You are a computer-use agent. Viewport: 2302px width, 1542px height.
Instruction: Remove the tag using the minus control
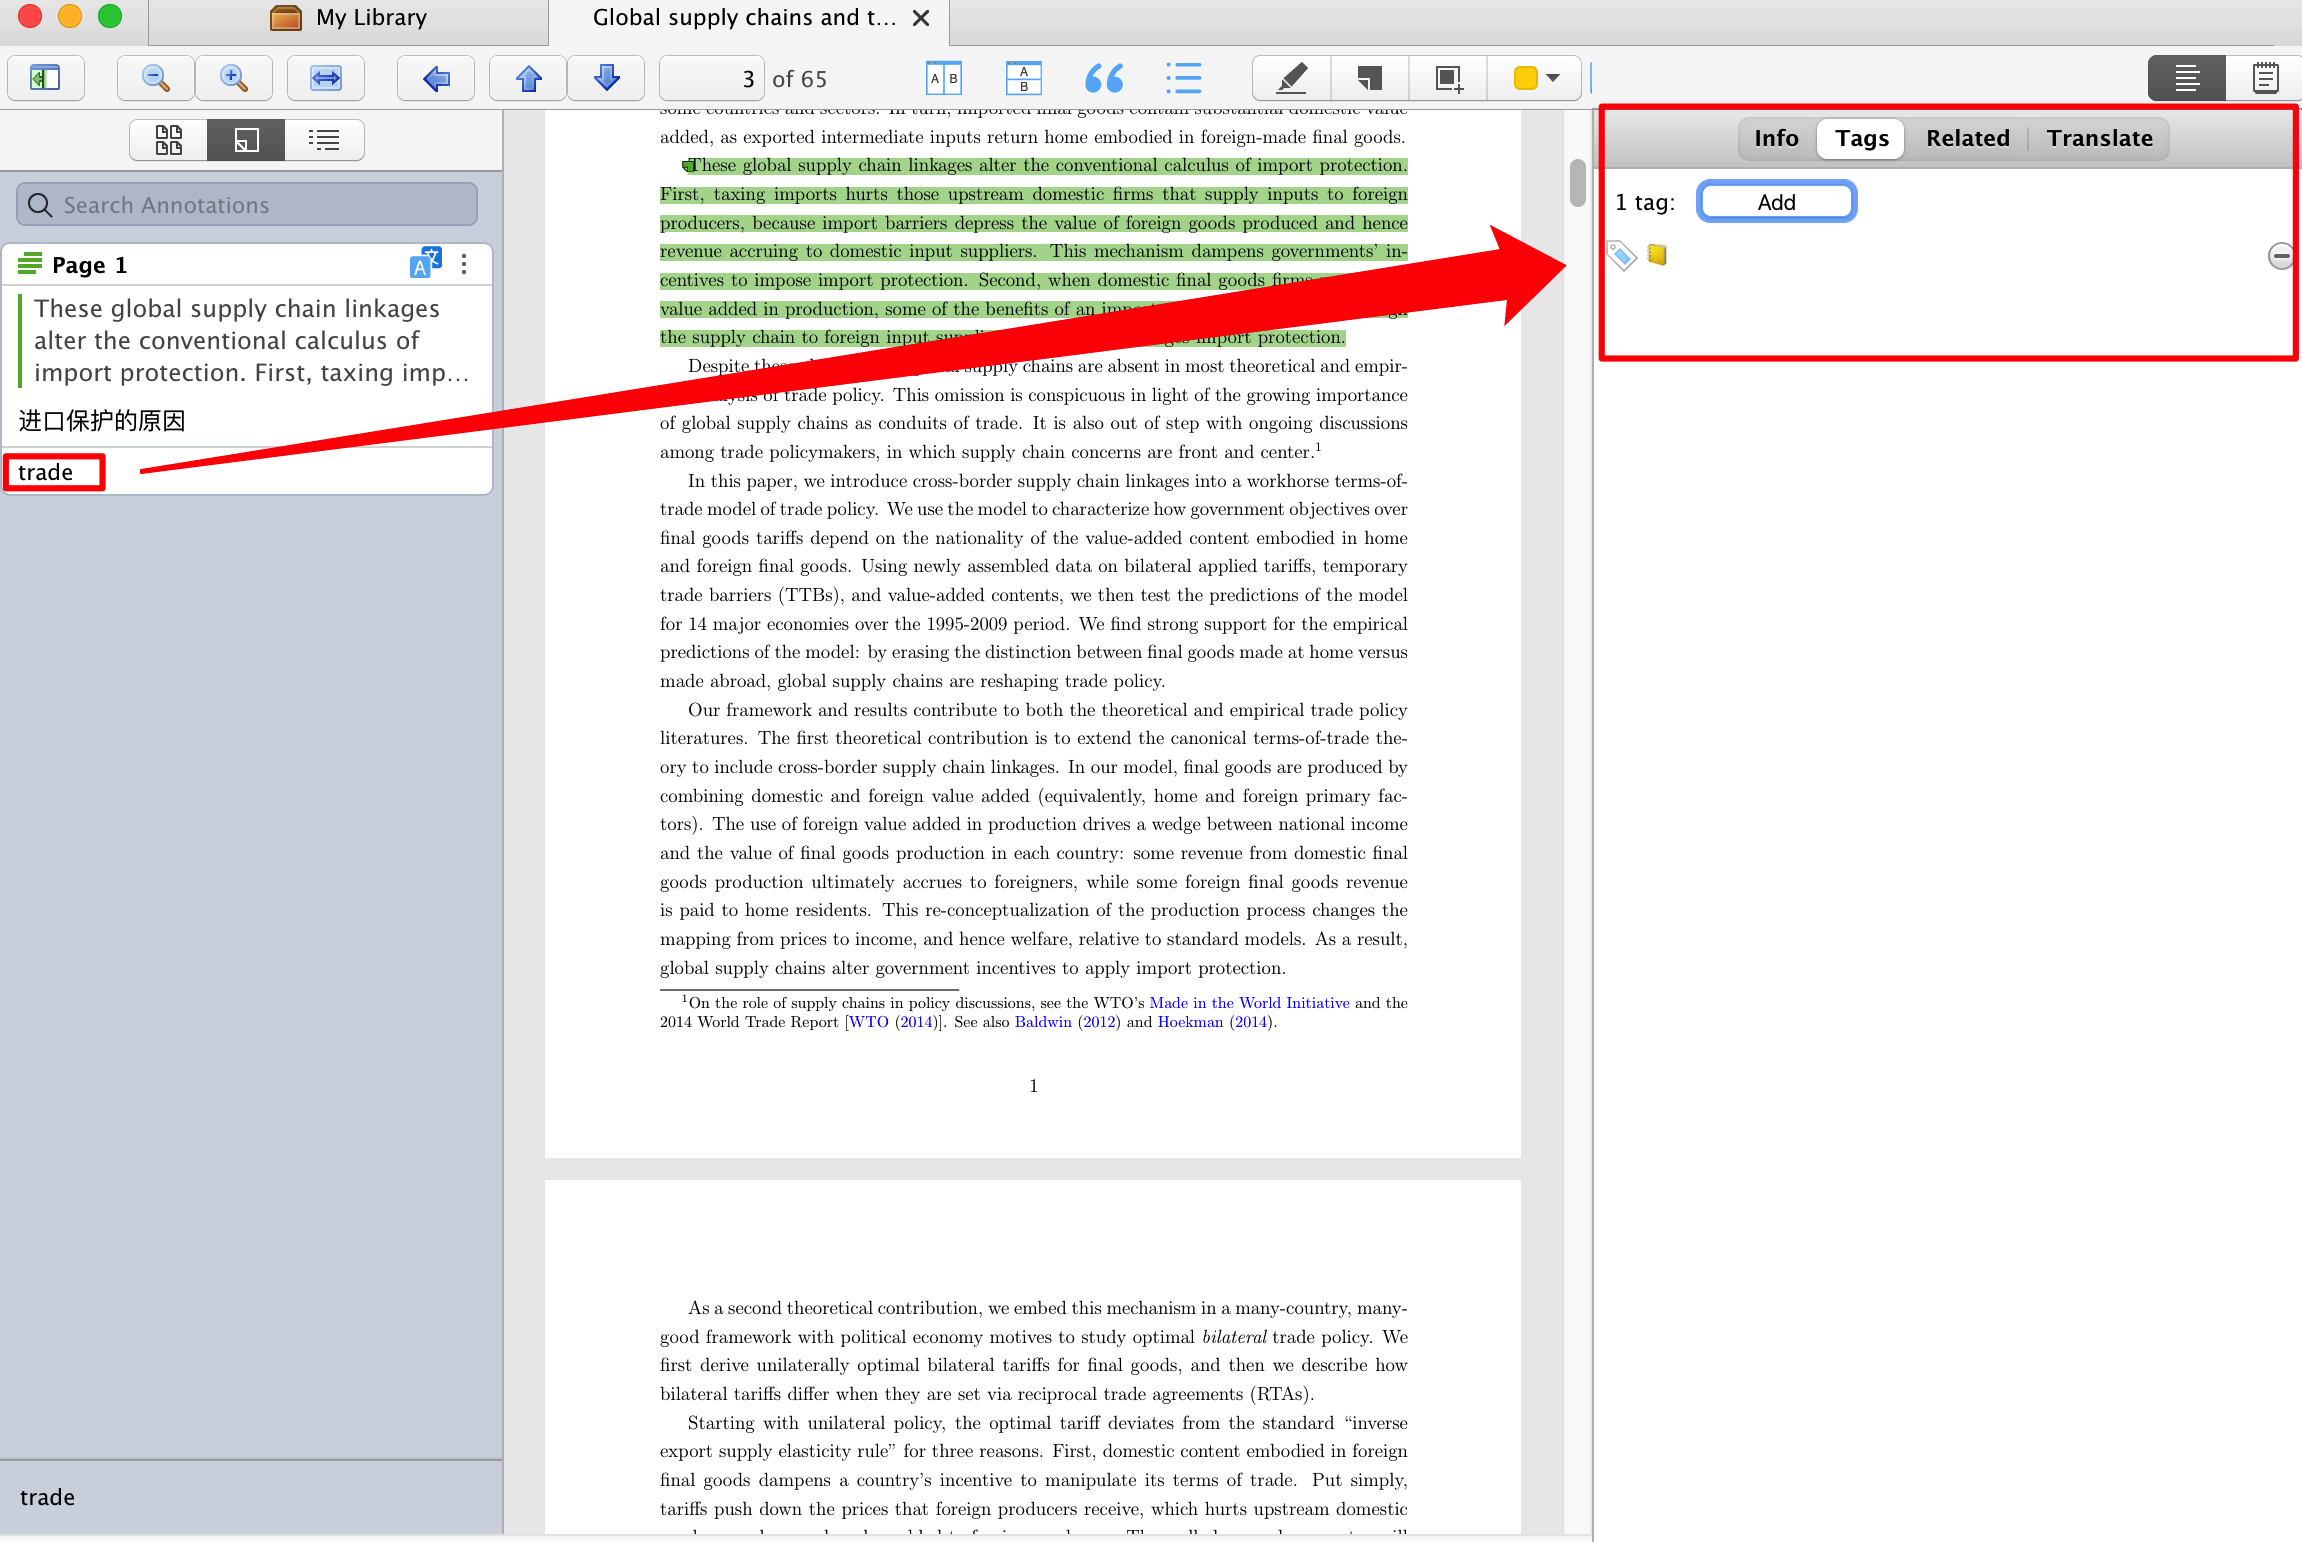(2281, 256)
